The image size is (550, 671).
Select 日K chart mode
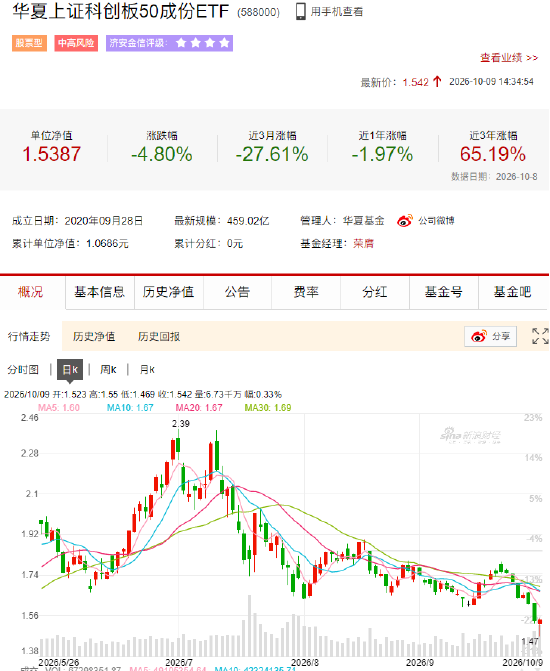point(70,369)
